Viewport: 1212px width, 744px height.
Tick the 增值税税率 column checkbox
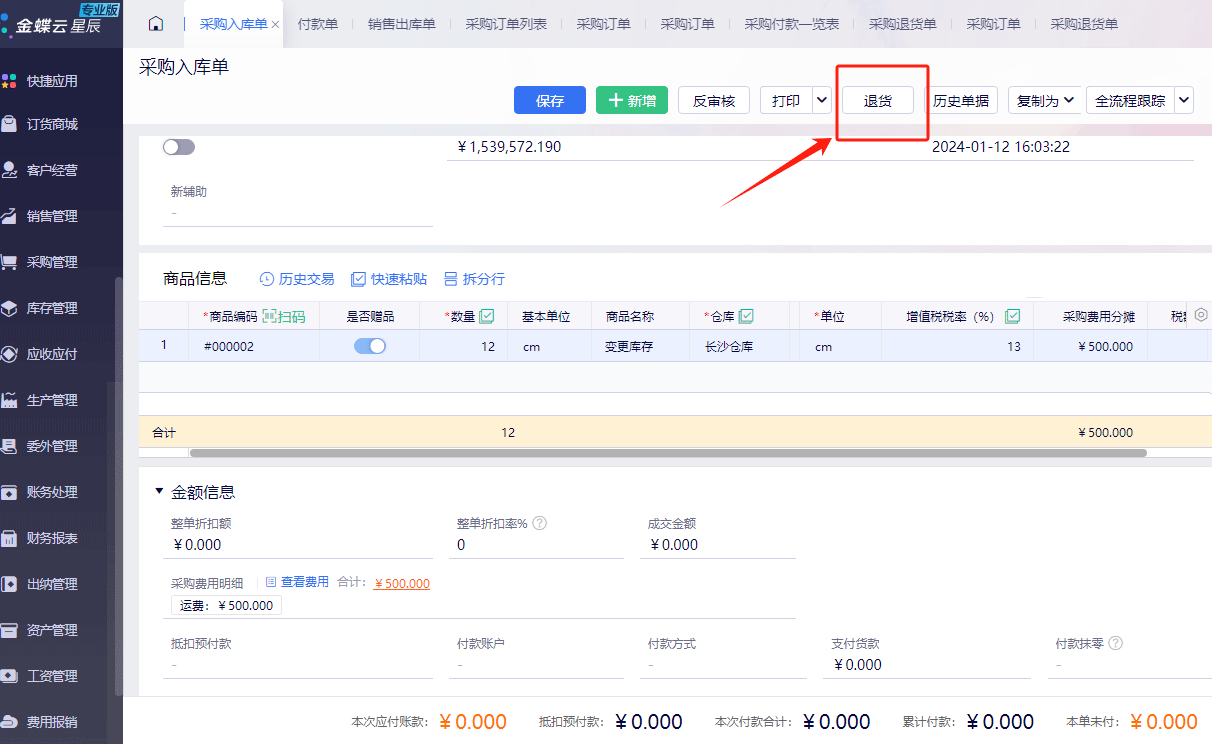point(1012,316)
